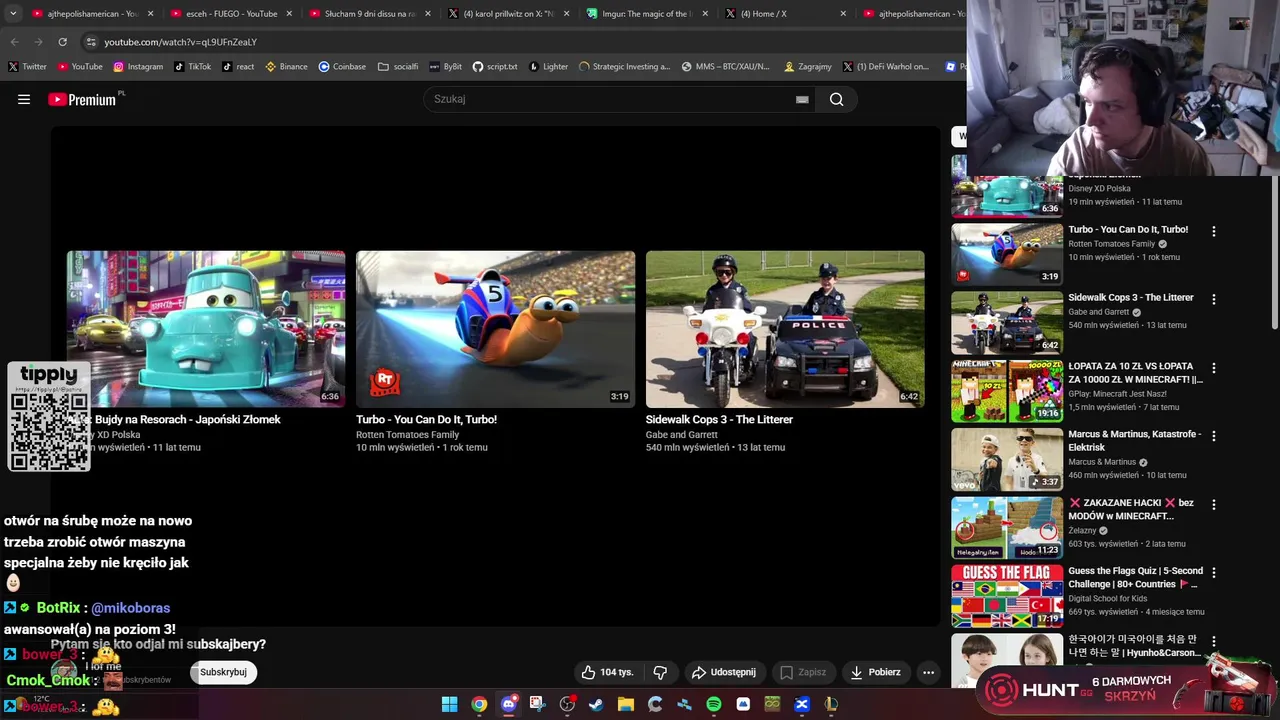Like the video with 104 tys. likes
This screenshot has width=1280, height=720.
pyautogui.click(x=608, y=672)
